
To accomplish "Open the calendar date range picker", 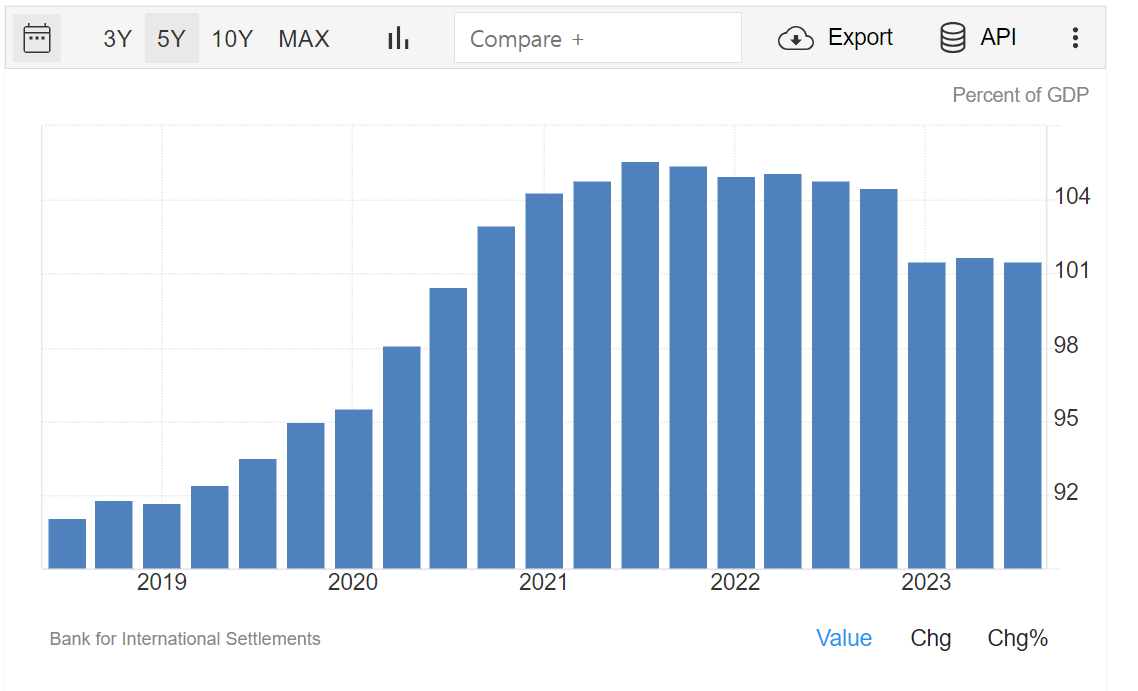I will click(37, 38).
